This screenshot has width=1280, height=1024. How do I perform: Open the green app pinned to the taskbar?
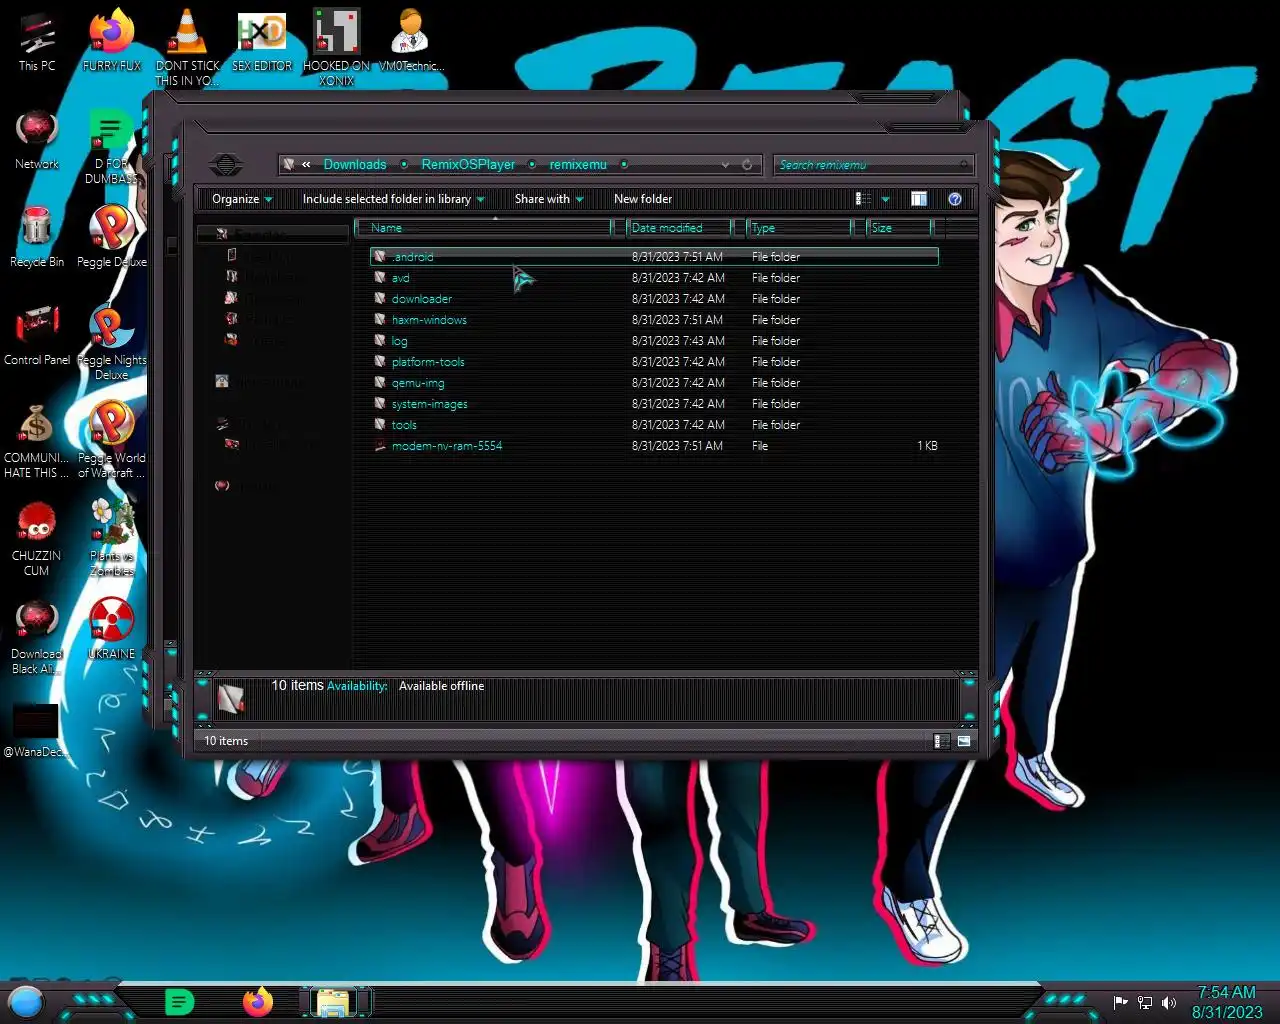pos(179,1001)
